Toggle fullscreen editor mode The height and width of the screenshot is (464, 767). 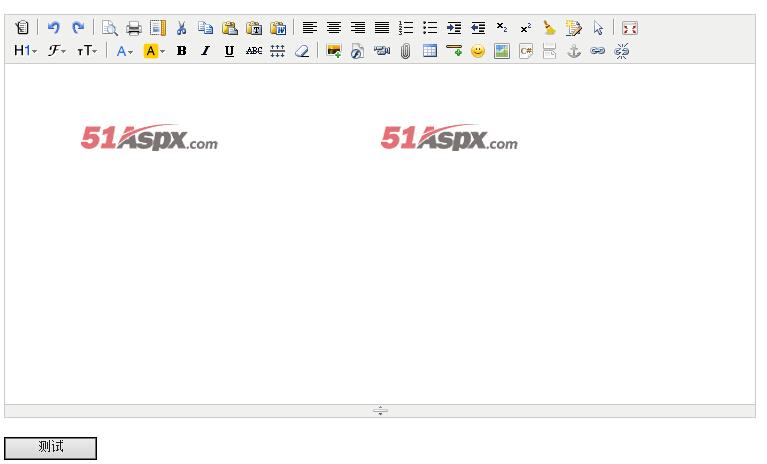(630, 28)
